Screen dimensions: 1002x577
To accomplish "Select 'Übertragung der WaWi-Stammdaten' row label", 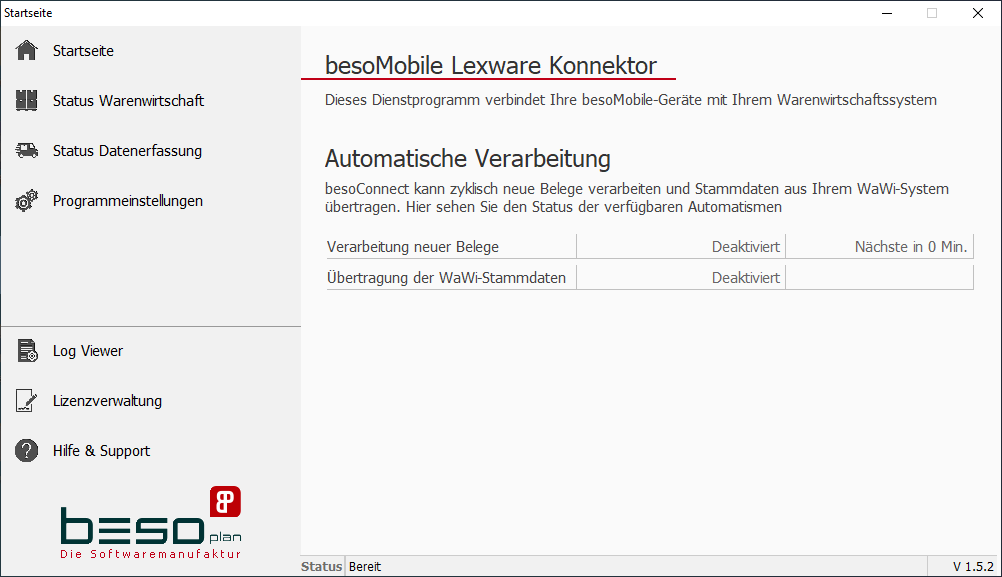I will tap(446, 277).
